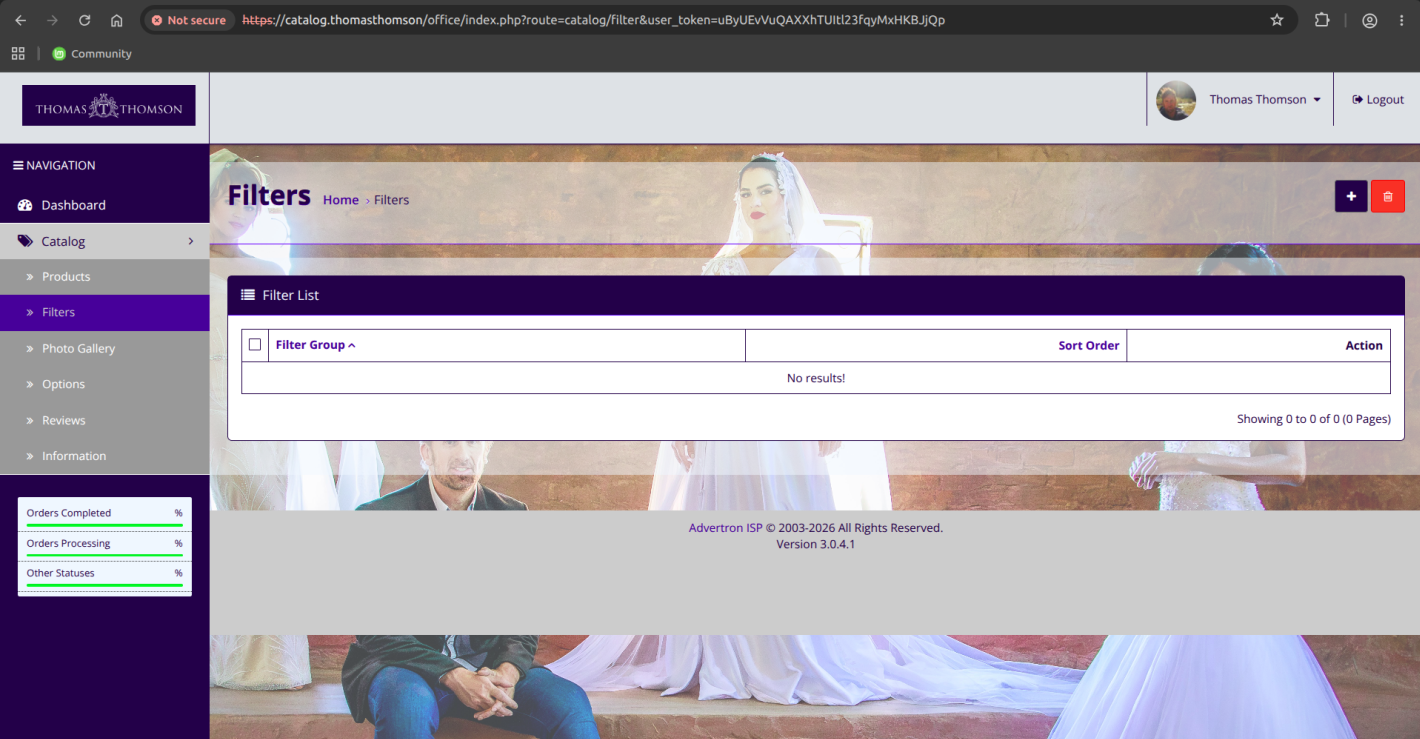
Task: Click the Other Statuses progress bar
Action: 105,585
